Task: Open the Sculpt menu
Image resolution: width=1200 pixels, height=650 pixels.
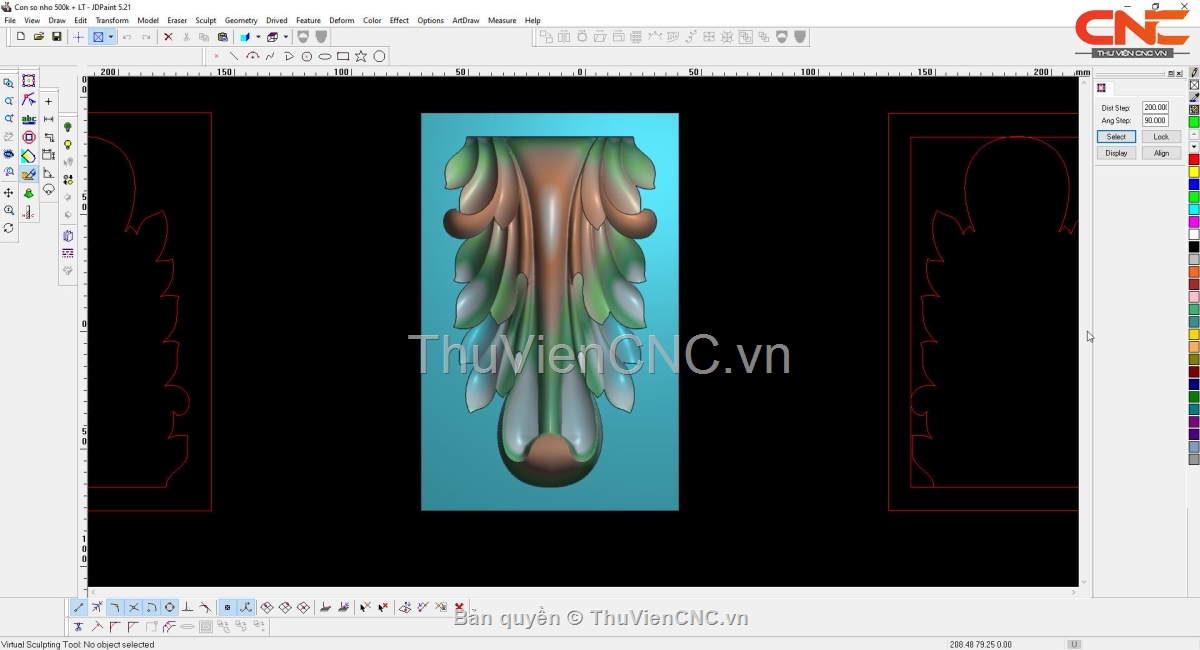Action: pyautogui.click(x=206, y=20)
